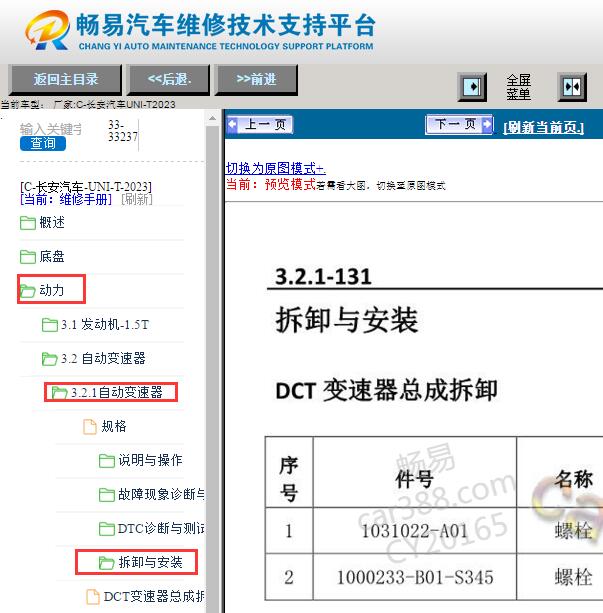Click the 名称 column header
This screenshot has width=603, height=613.
pos(574,479)
